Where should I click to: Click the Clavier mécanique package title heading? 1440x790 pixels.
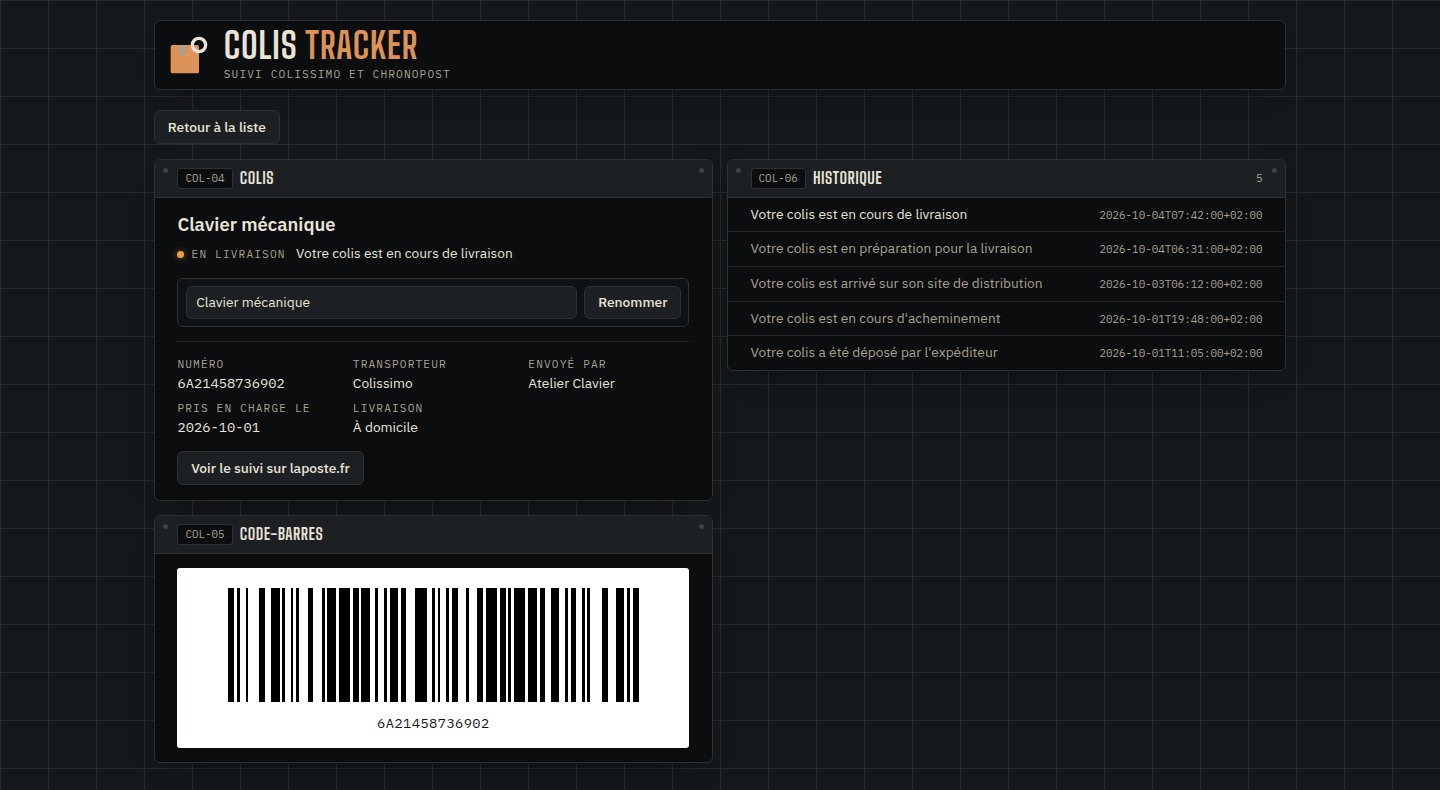(256, 225)
